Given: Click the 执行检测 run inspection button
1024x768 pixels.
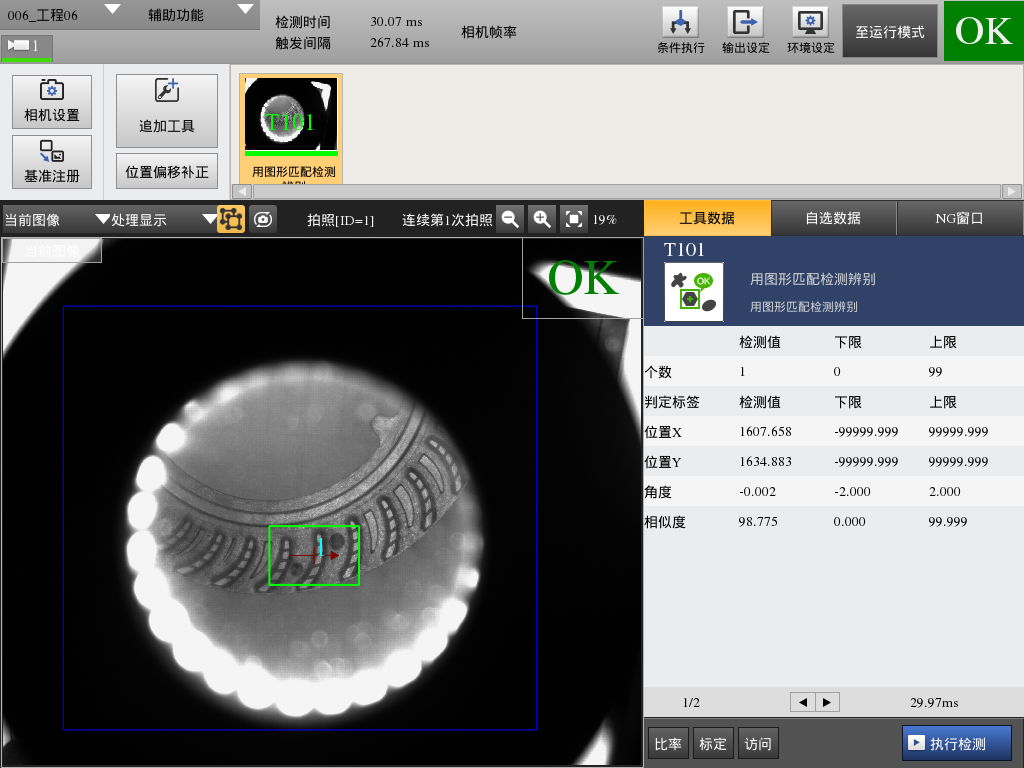Looking at the screenshot, I should point(956,743).
